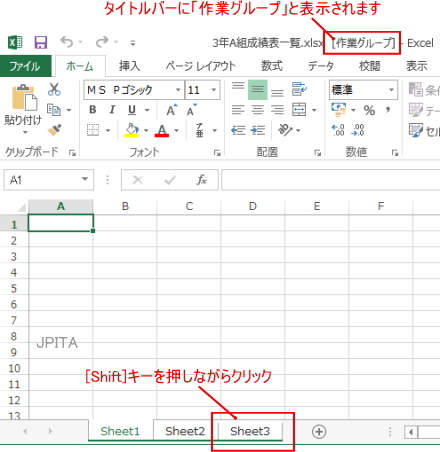Click the Accounting Number Format icon

(339, 110)
